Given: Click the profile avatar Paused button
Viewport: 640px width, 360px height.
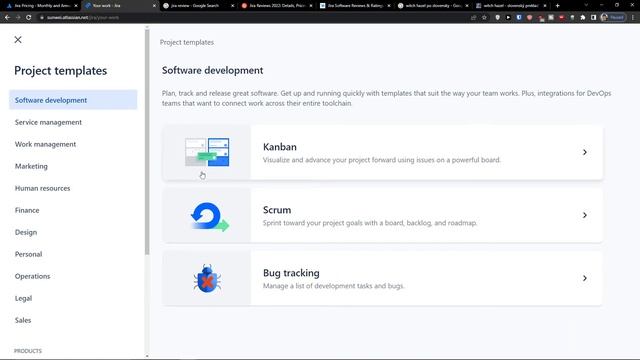Looking at the screenshot, I should (x=613, y=18).
